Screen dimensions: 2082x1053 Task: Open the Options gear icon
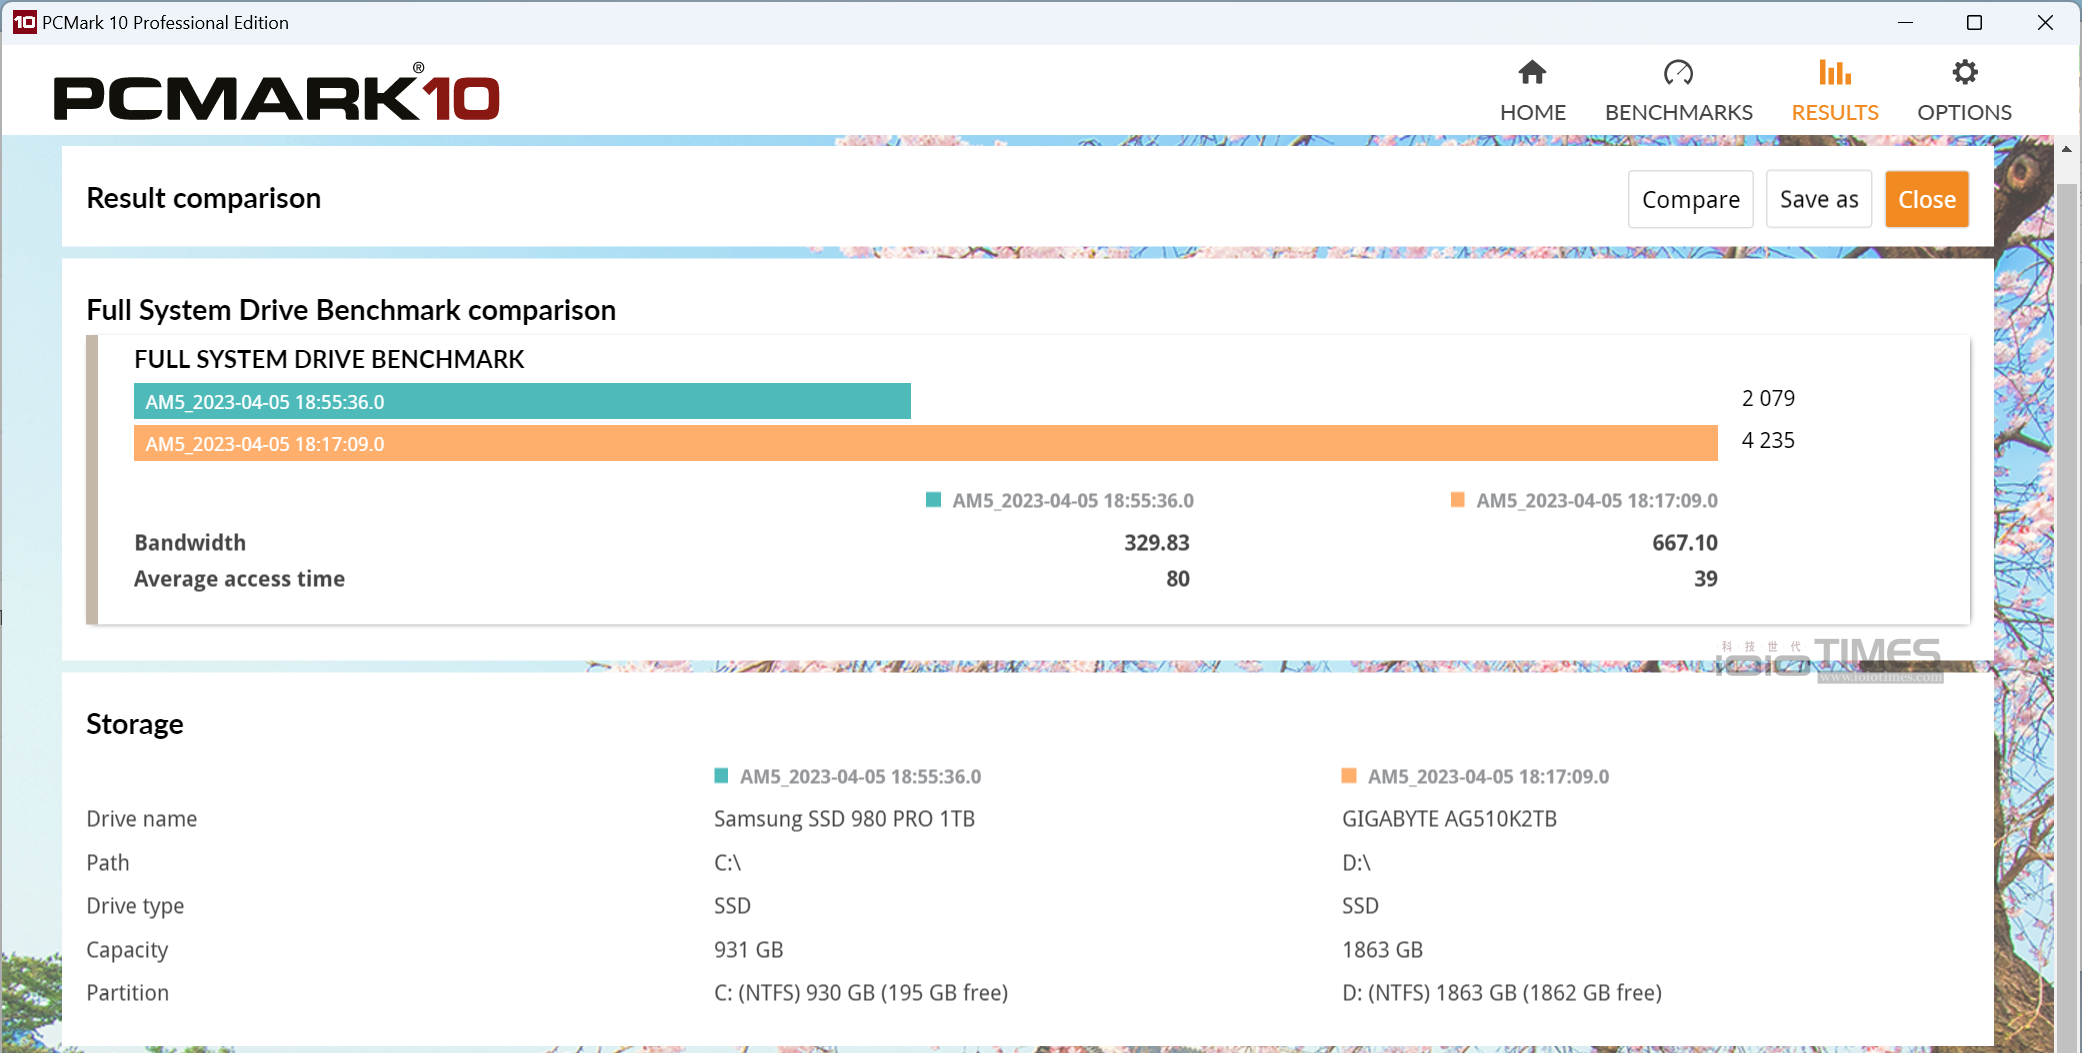pyautogui.click(x=1964, y=72)
